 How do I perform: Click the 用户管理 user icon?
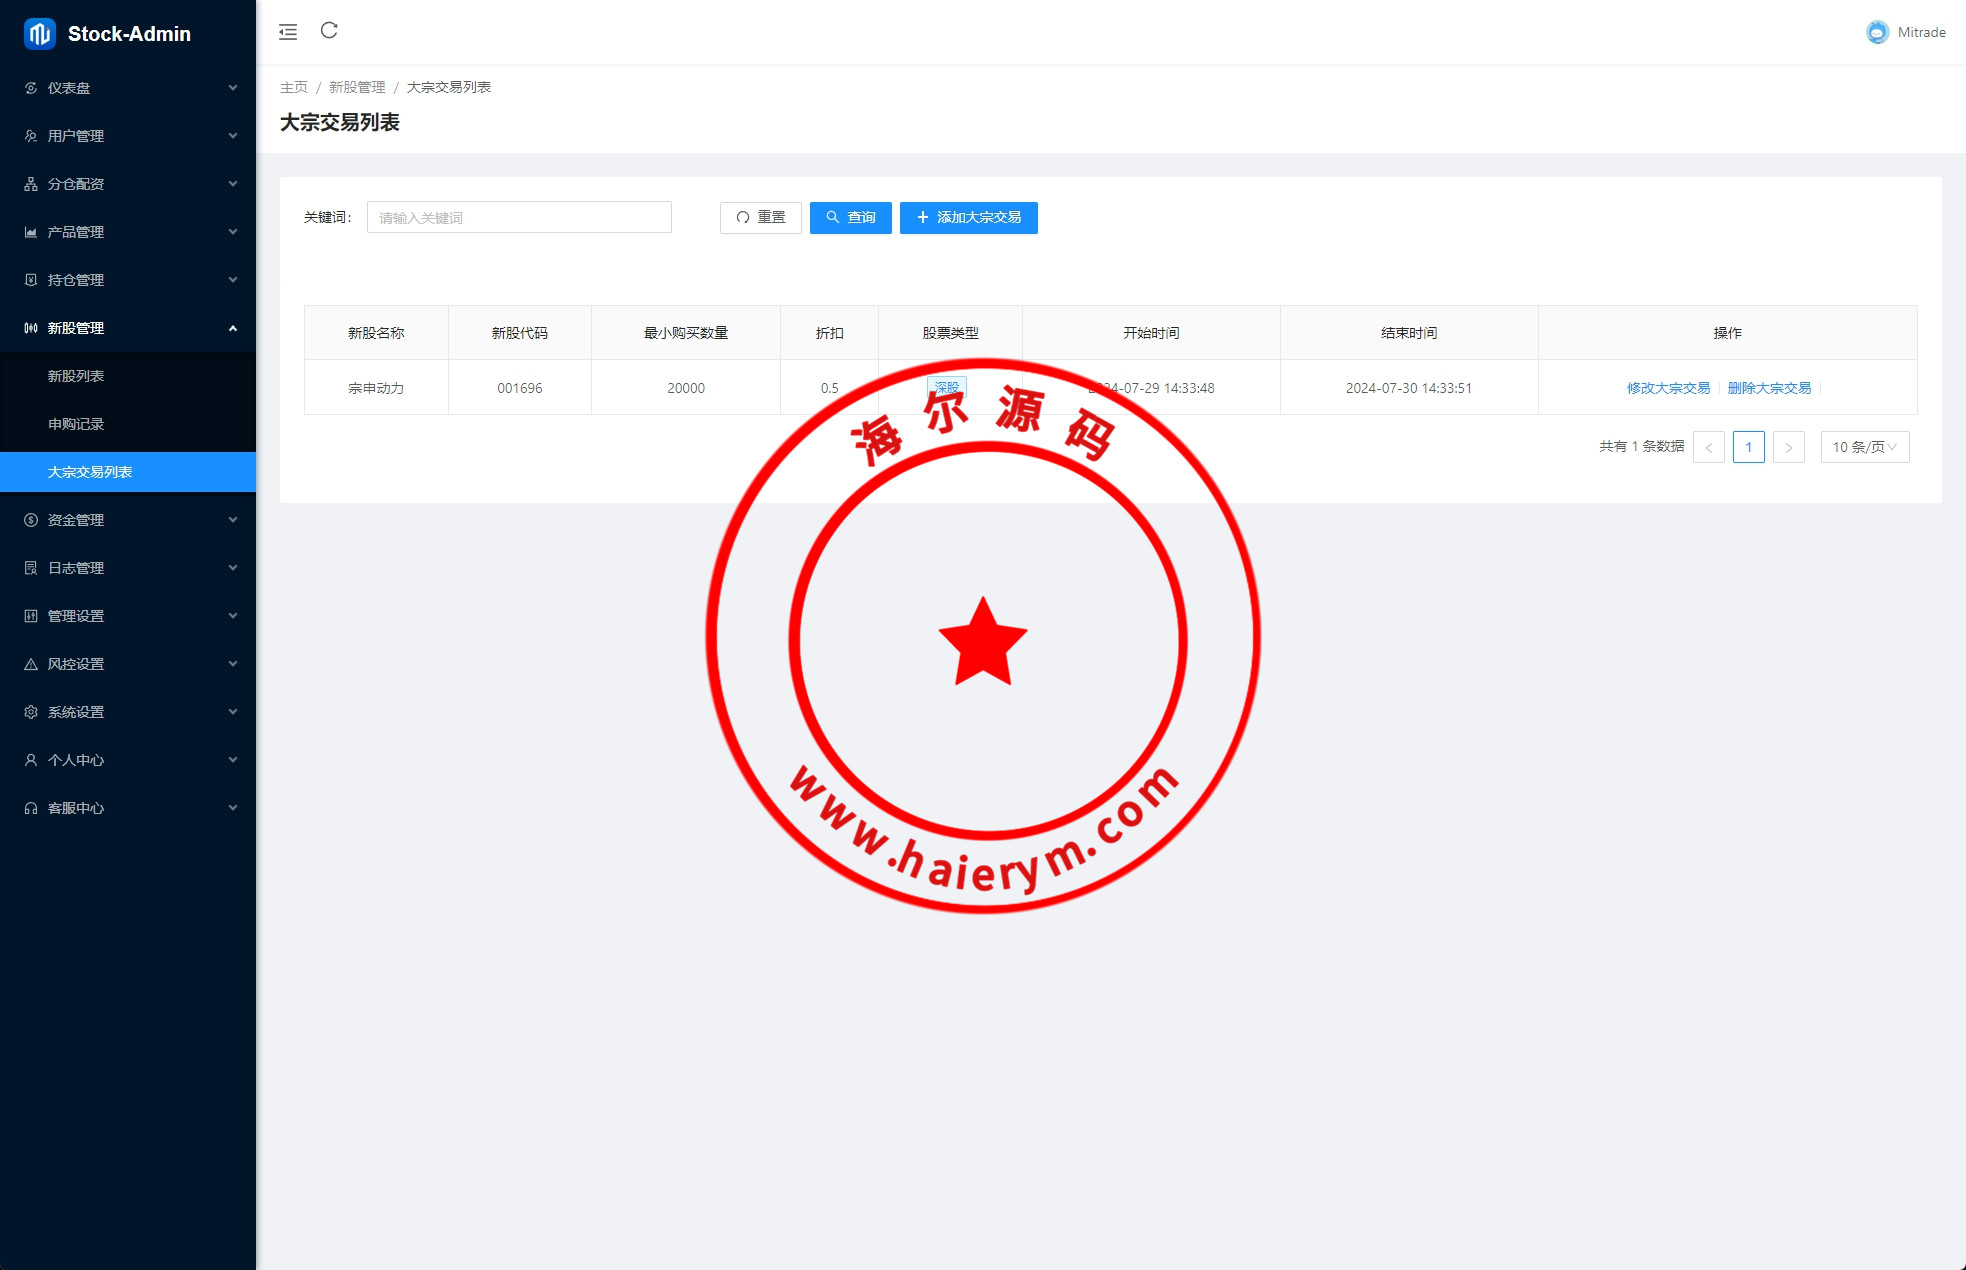(31, 136)
